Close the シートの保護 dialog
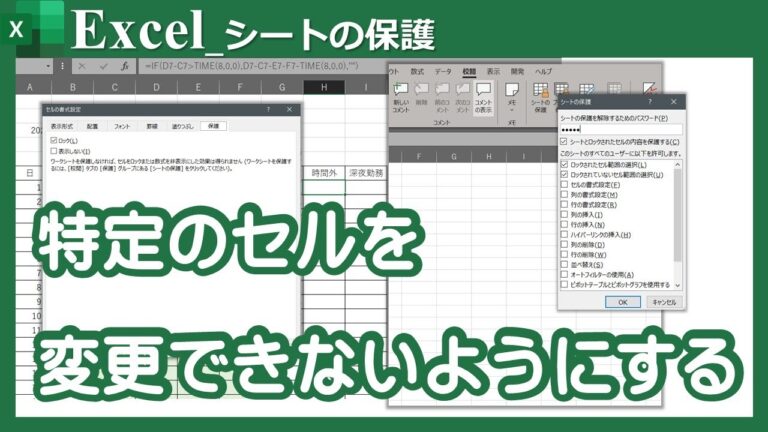 point(673,101)
